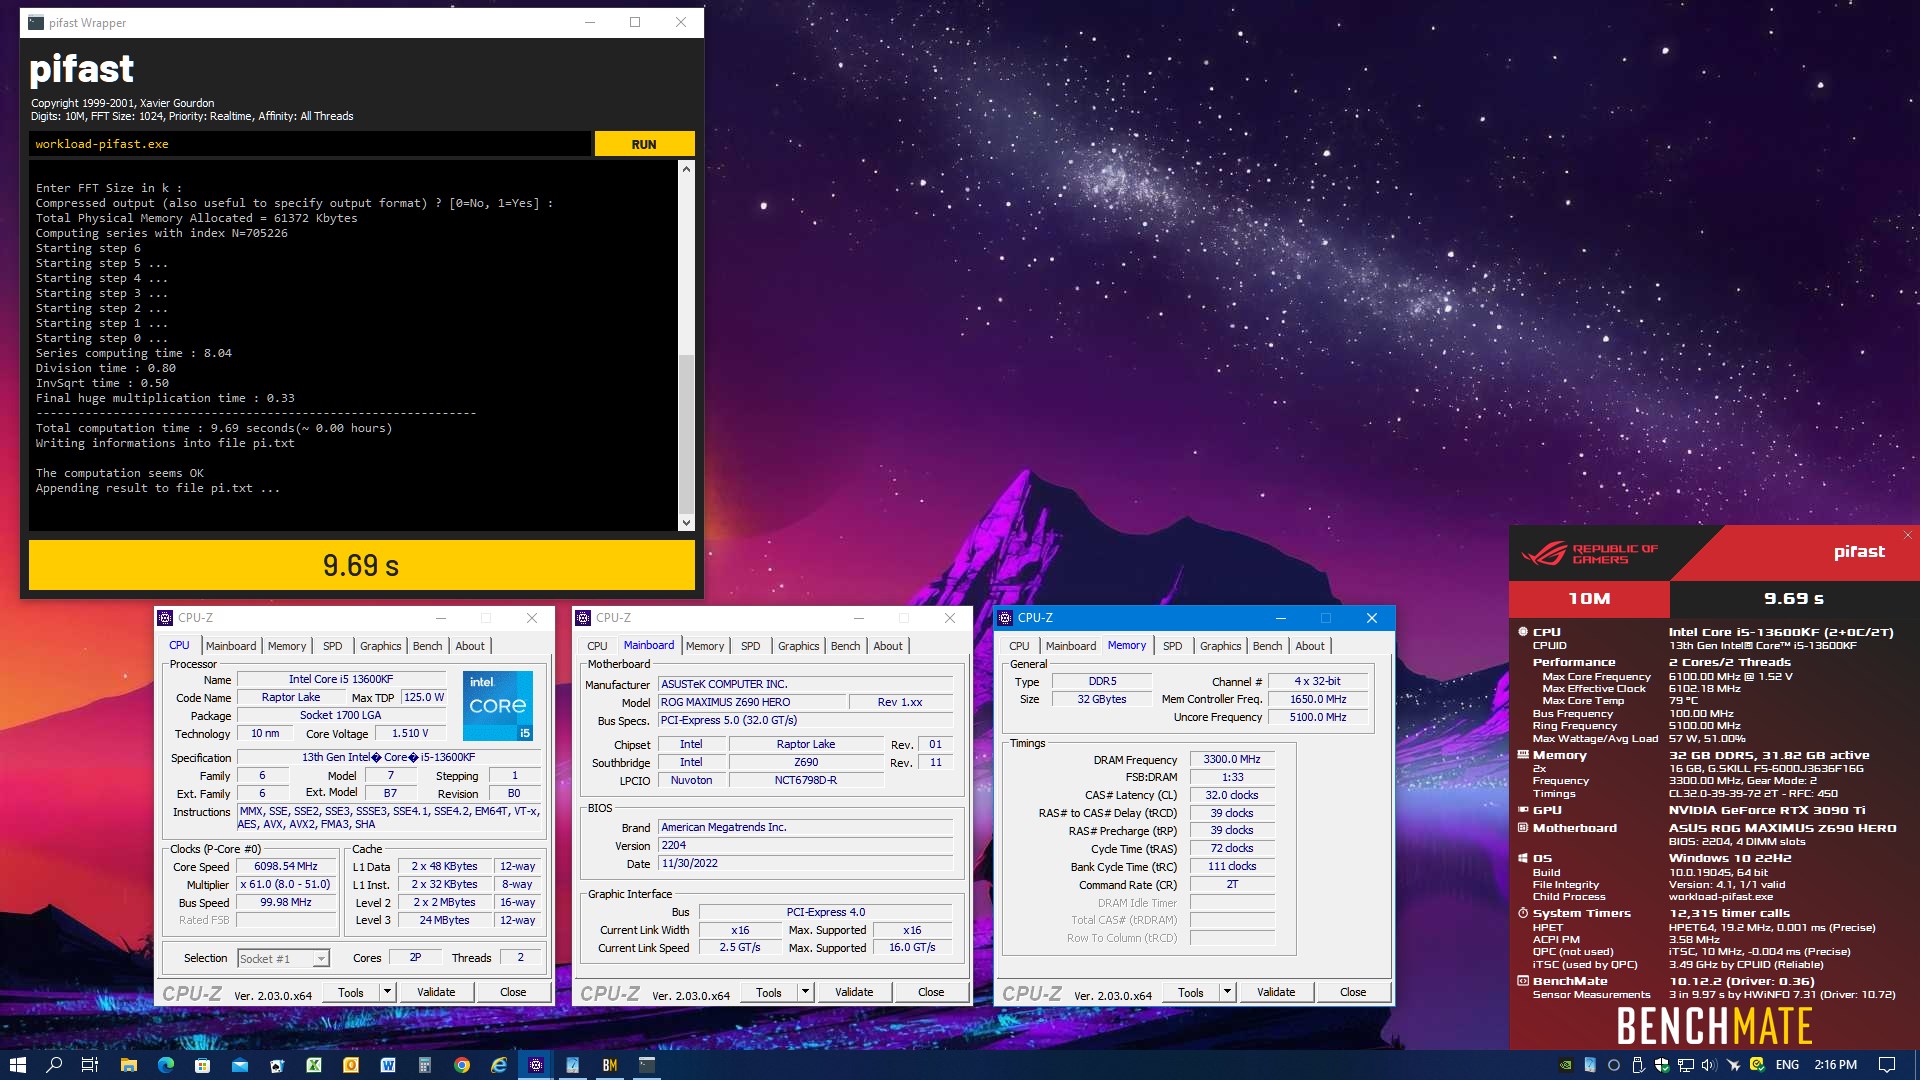This screenshot has width=1920, height=1080.
Task: Click Close button in CPU-Z CPU window
Action: pyautogui.click(x=513, y=992)
